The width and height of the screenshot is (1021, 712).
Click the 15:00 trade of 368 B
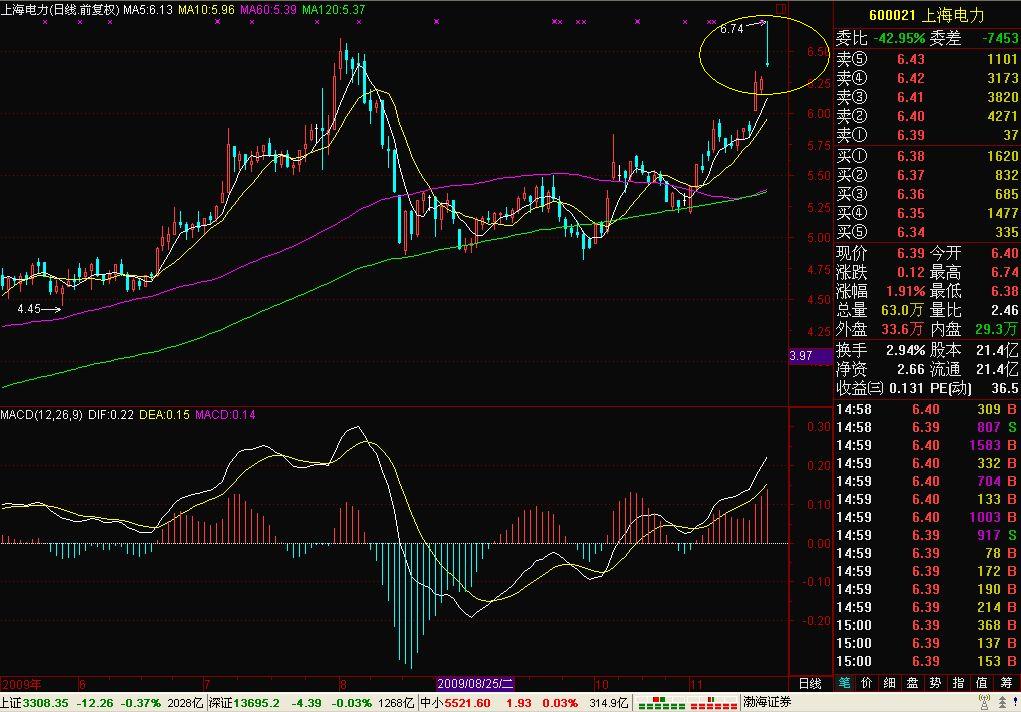tap(927, 625)
